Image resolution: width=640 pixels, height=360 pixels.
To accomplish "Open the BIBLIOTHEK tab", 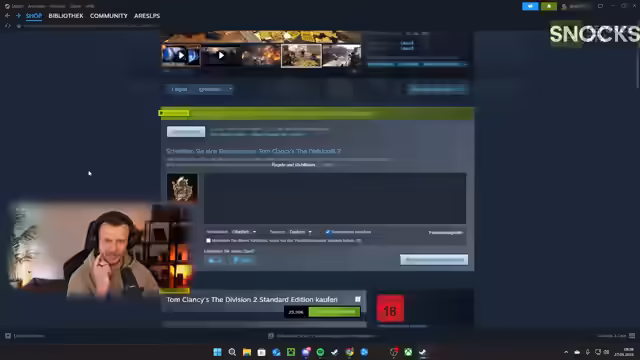I will (x=66, y=16).
